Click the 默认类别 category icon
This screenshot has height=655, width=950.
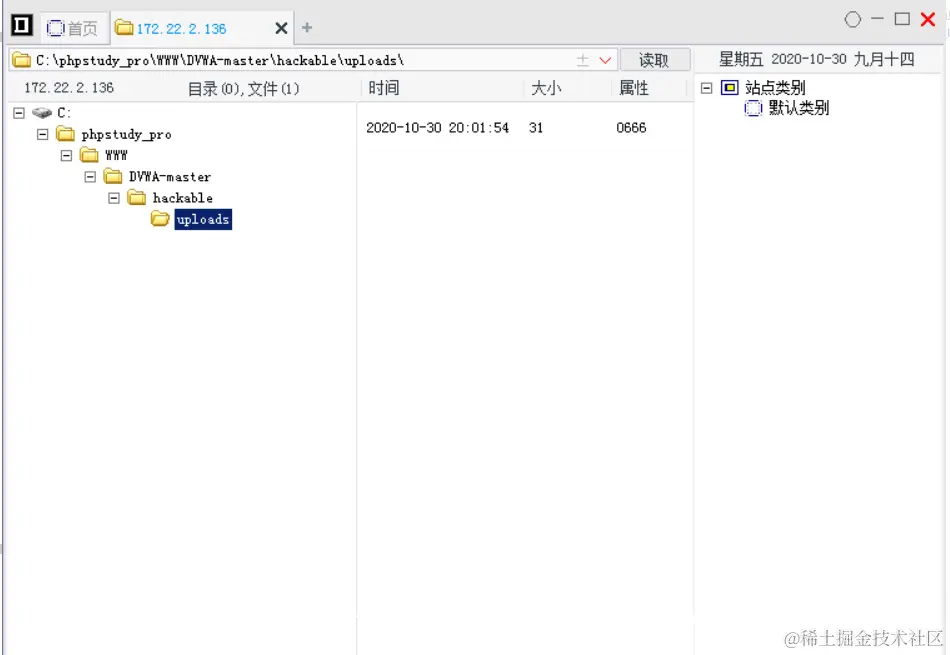point(753,108)
